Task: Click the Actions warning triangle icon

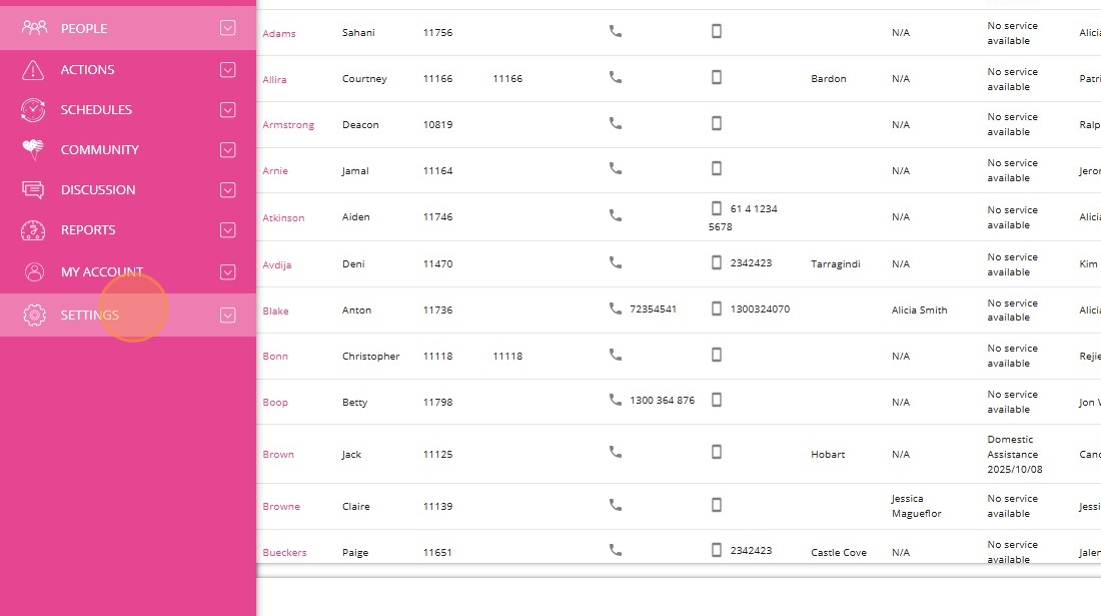Action: point(34,70)
